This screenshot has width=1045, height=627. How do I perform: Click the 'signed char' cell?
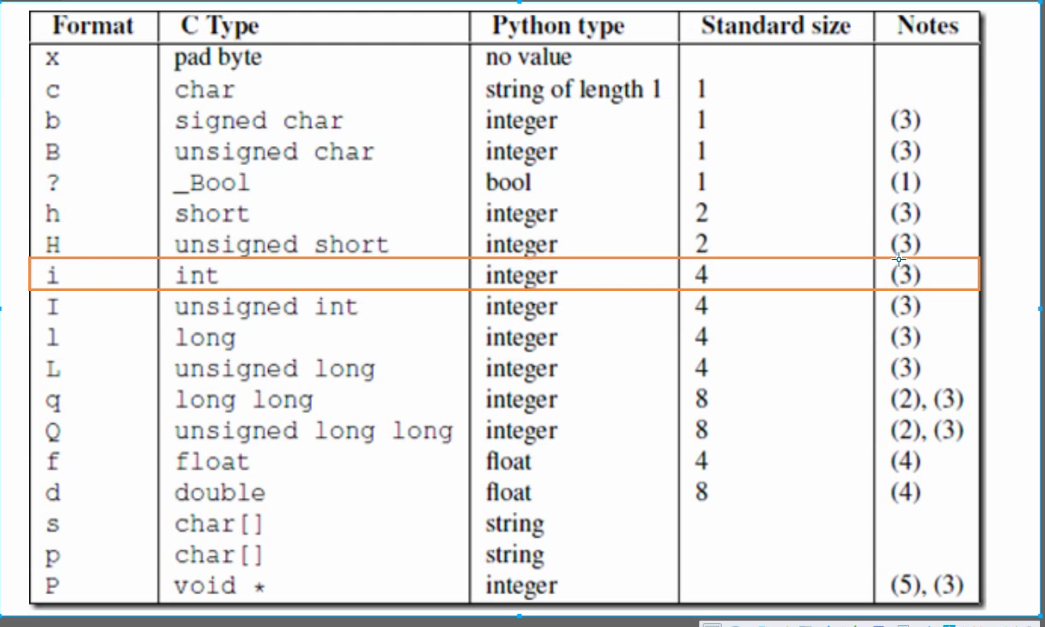tap(258, 121)
